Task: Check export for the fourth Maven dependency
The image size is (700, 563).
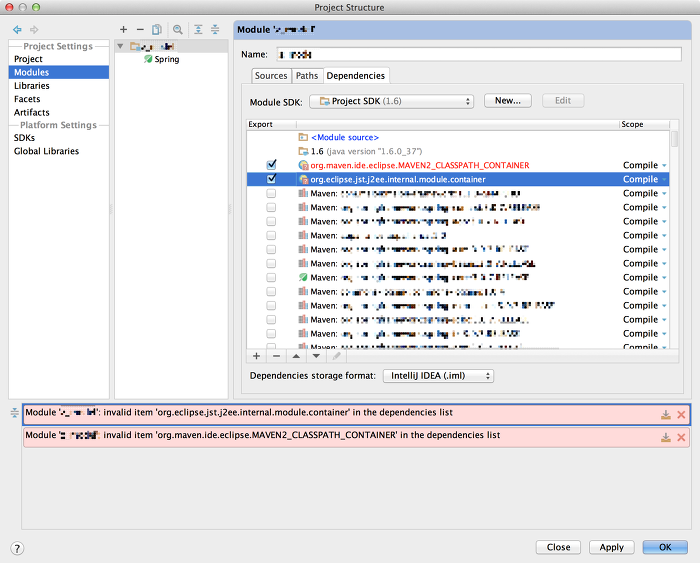Action: click(x=271, y=235)
